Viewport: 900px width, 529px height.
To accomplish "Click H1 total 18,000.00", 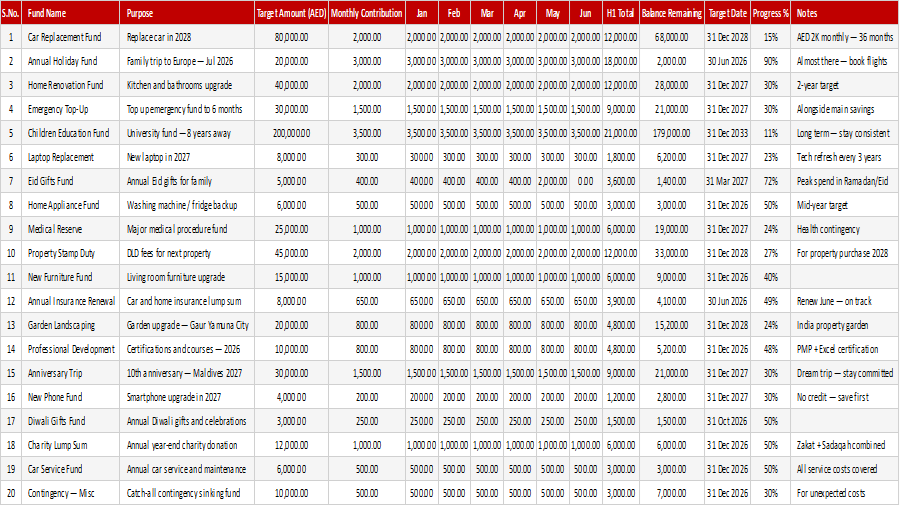I will click(x=620, y=61).
